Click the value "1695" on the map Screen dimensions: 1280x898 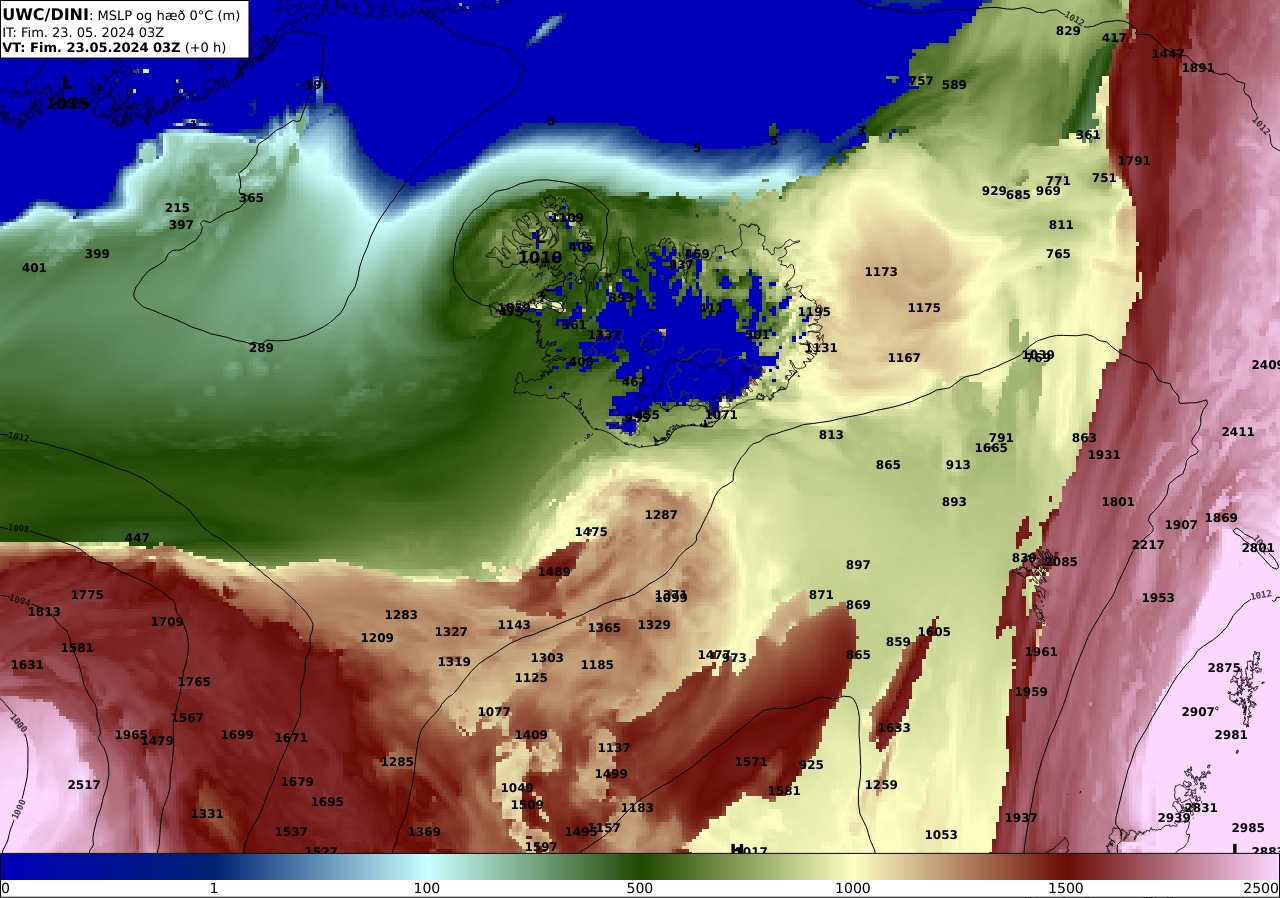[327, 802]
